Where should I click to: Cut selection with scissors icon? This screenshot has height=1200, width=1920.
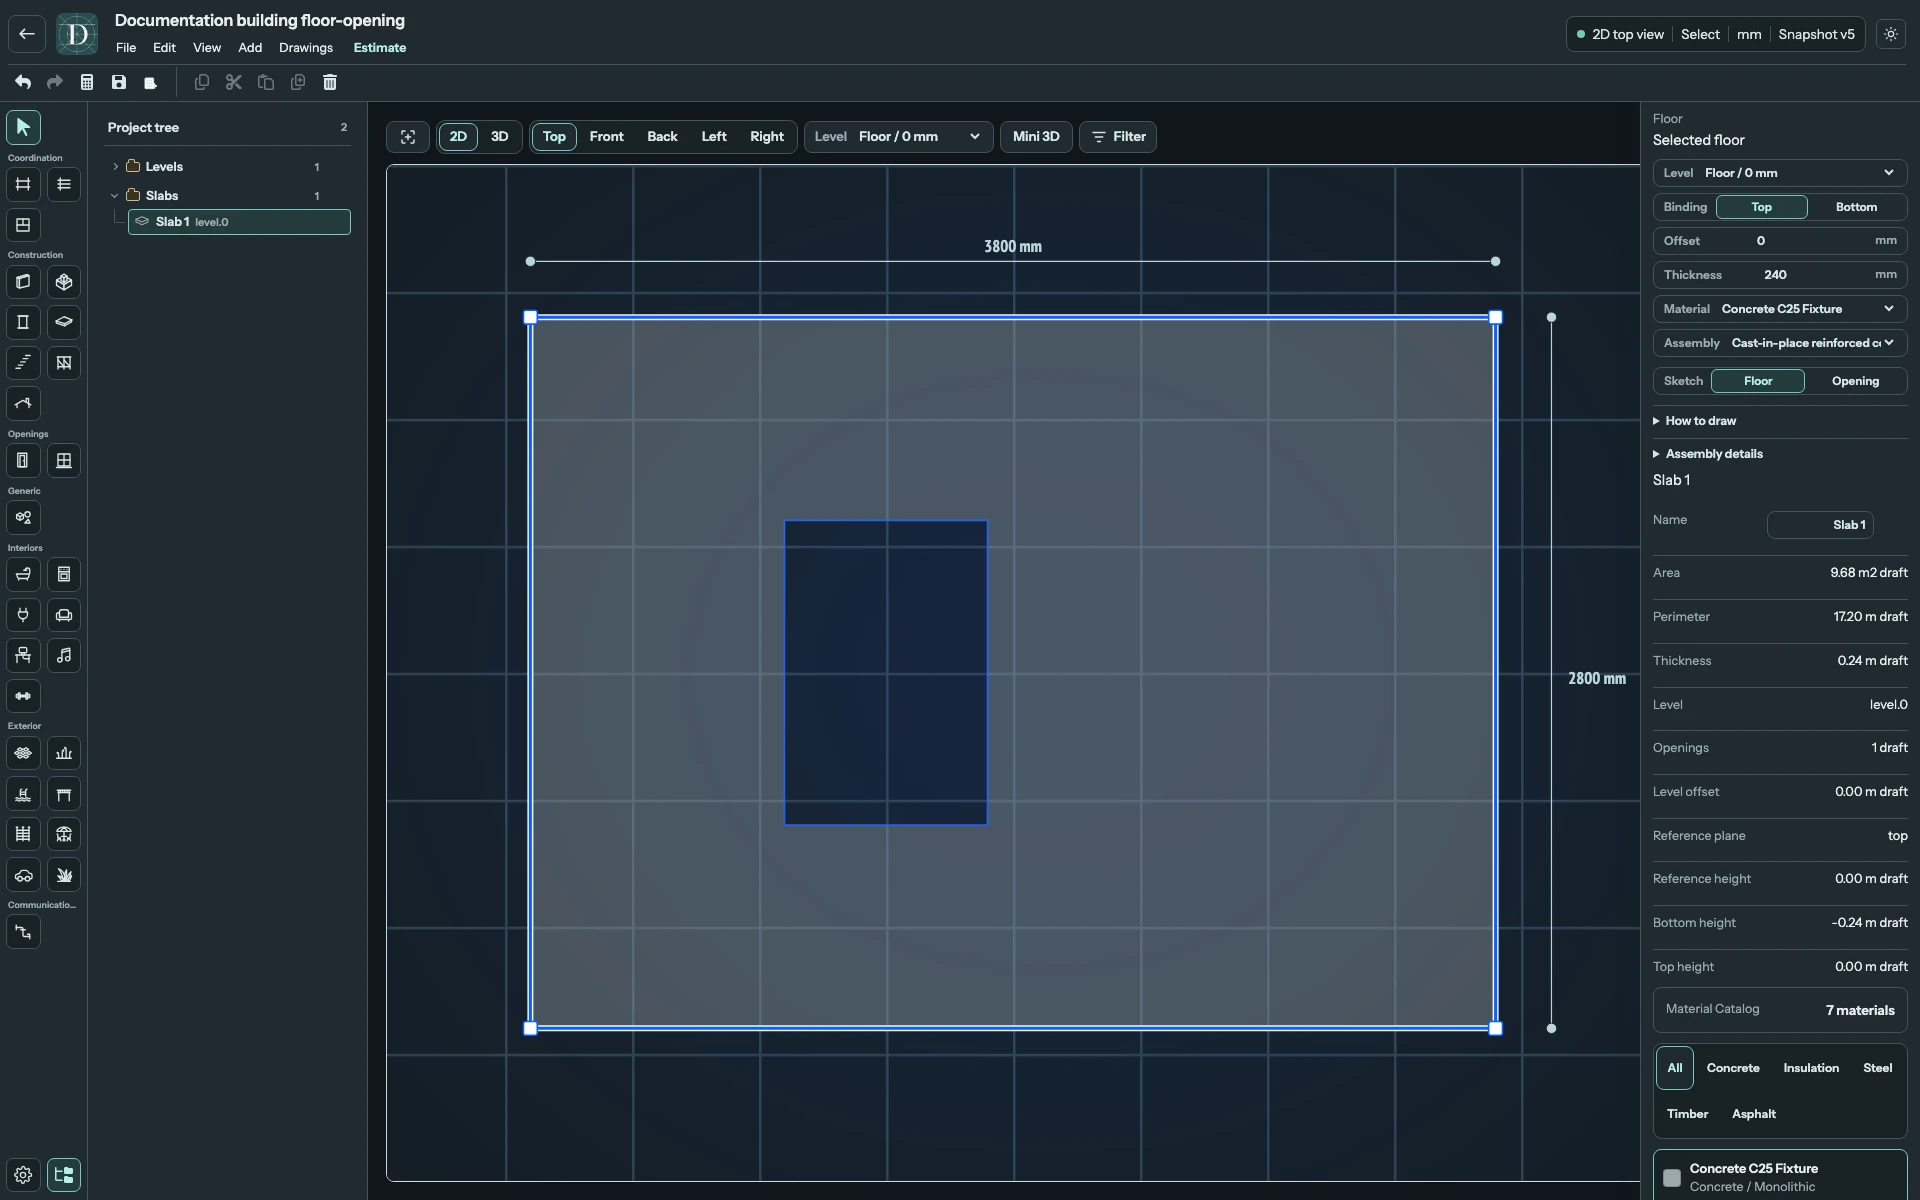tap(234, 82)
